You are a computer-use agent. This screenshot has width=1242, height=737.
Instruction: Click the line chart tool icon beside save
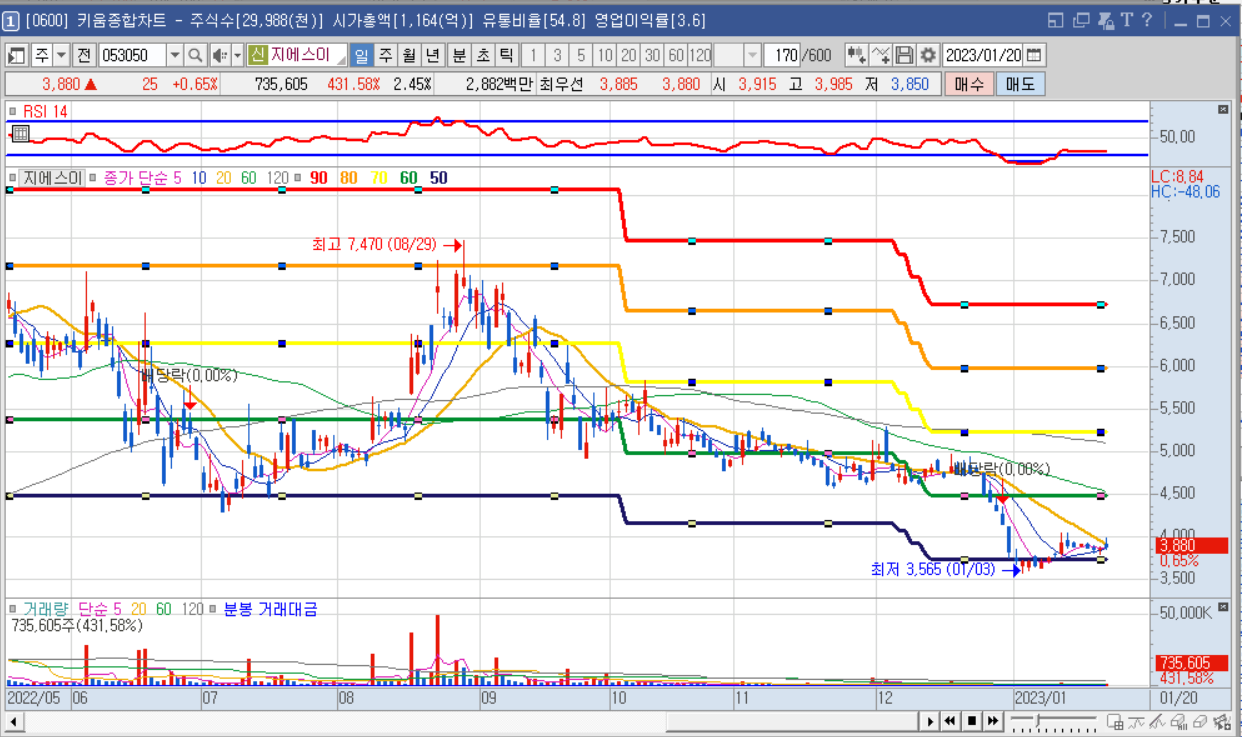[880, 55]
